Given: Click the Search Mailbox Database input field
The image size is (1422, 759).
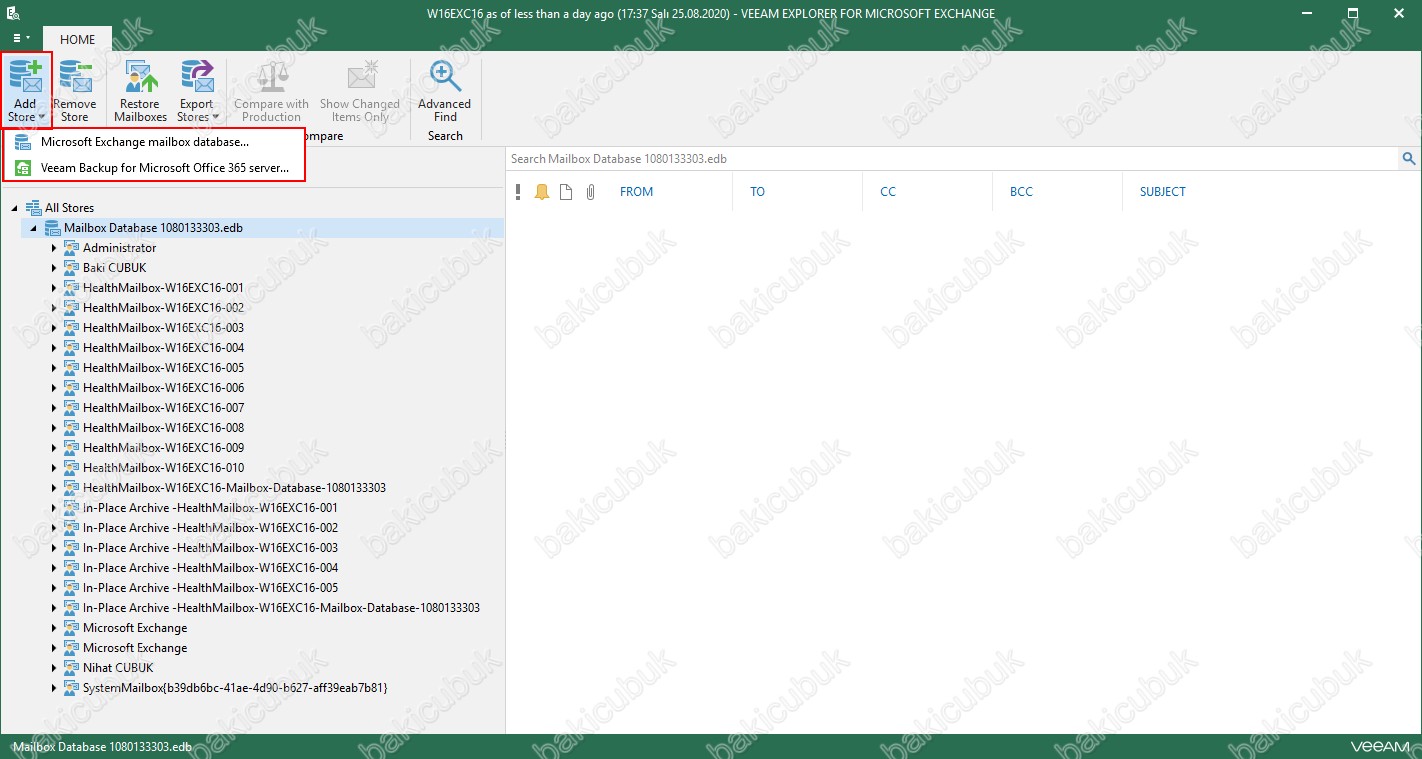Looking at the screenshot, I should click(950, 159).
